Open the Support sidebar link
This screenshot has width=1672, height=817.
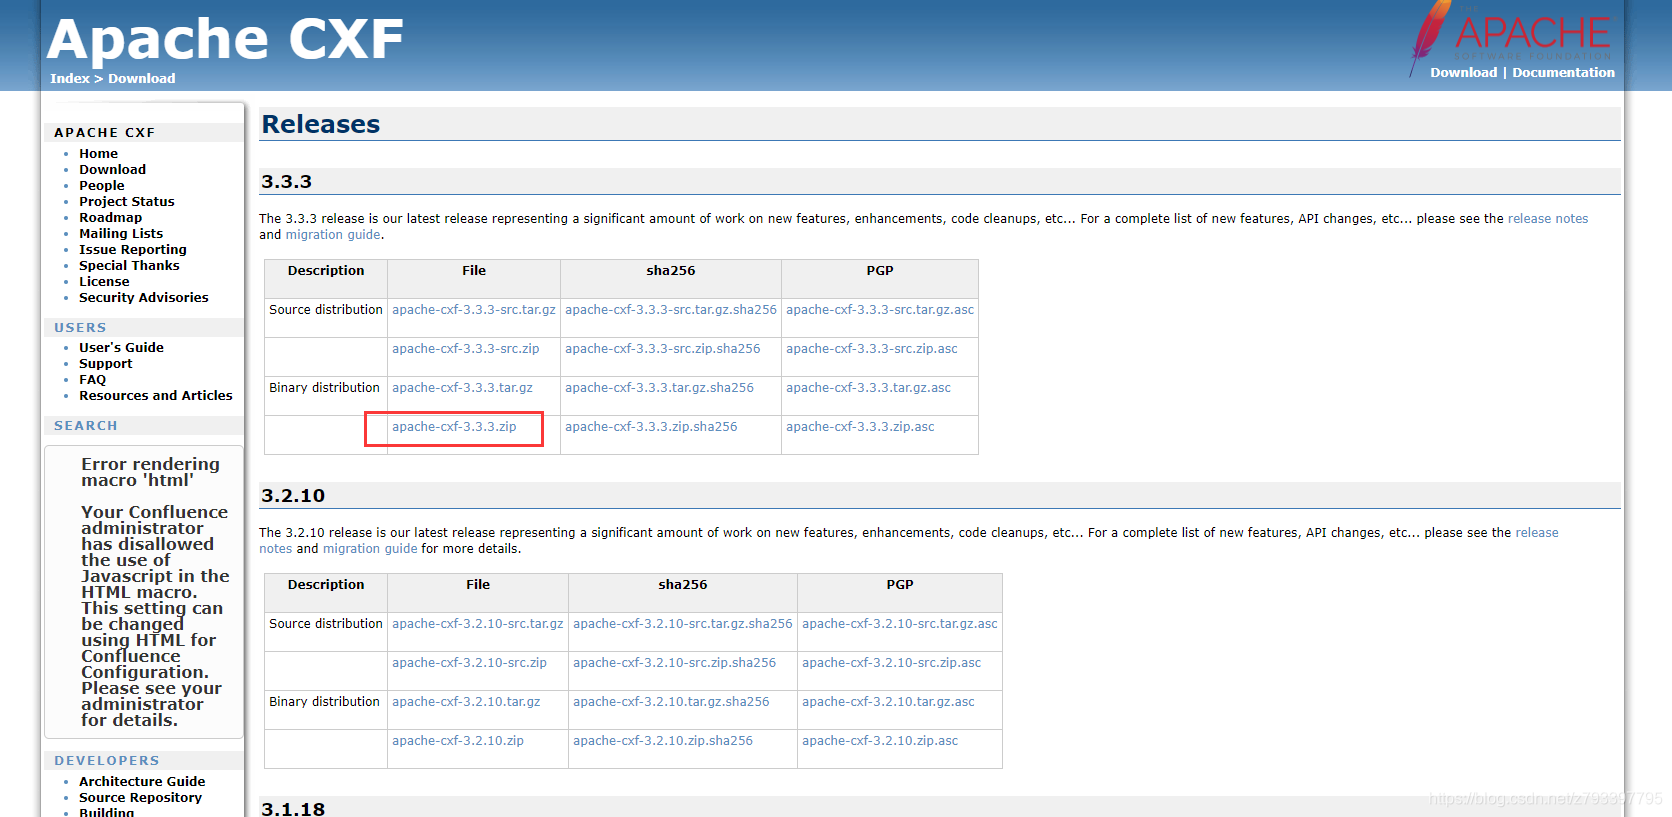(105, 364)
